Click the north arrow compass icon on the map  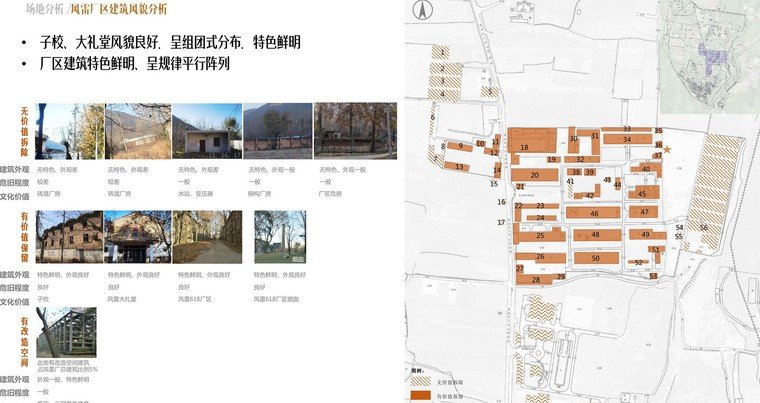coord(423,10)
